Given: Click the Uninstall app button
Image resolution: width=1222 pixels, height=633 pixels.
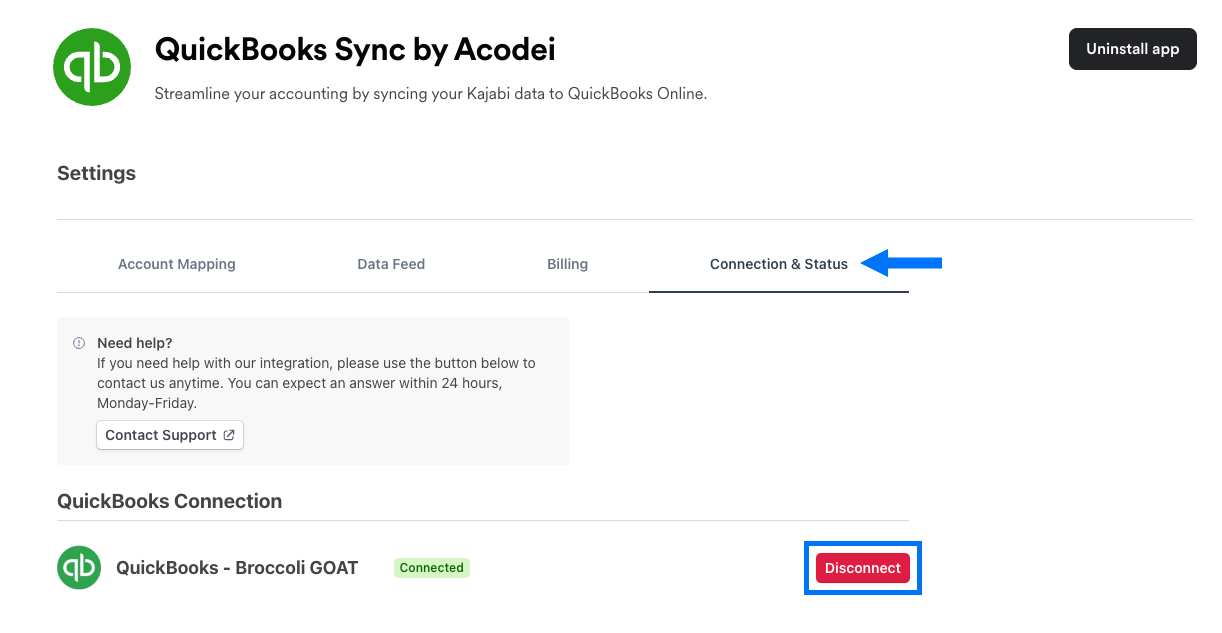Looking at the screenshot, I should 1132,48.
